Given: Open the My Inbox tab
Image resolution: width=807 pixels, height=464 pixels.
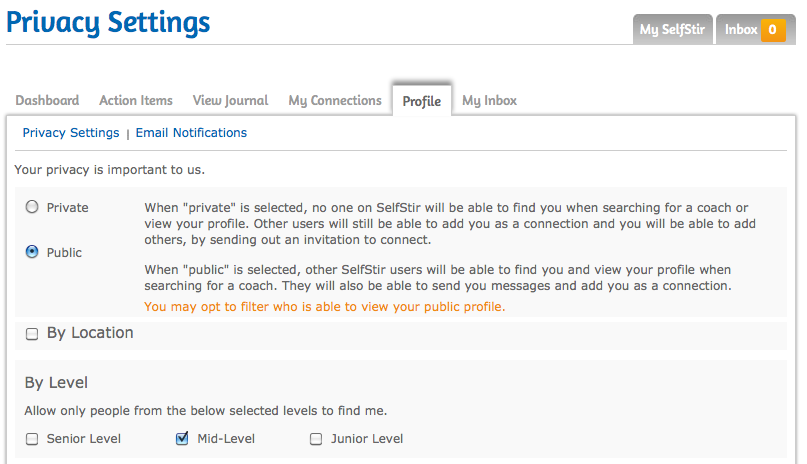Looking at the screenshot, I should [489, 100].
